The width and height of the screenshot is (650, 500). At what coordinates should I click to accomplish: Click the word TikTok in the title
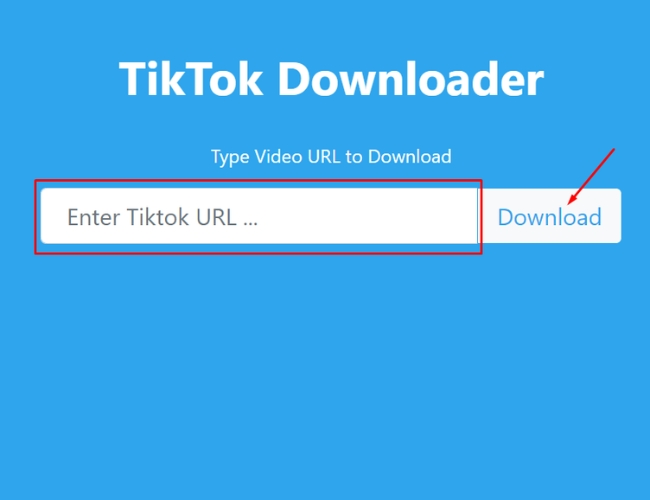click(x=191, y=79)
